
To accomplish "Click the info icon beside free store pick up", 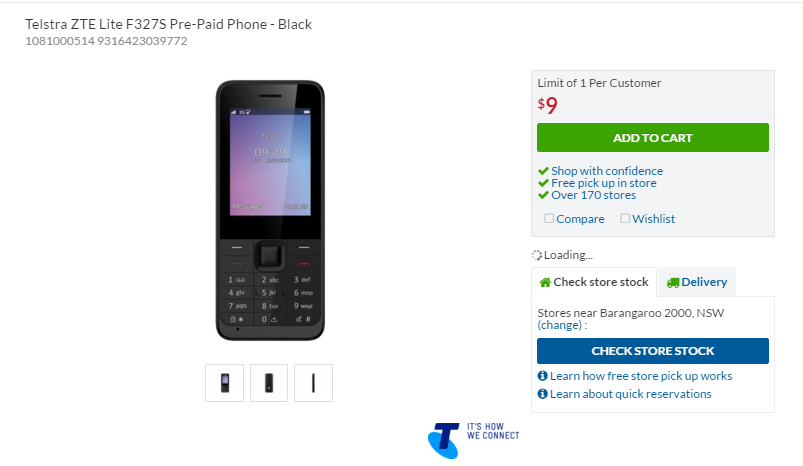I will [x=542, y=376].
